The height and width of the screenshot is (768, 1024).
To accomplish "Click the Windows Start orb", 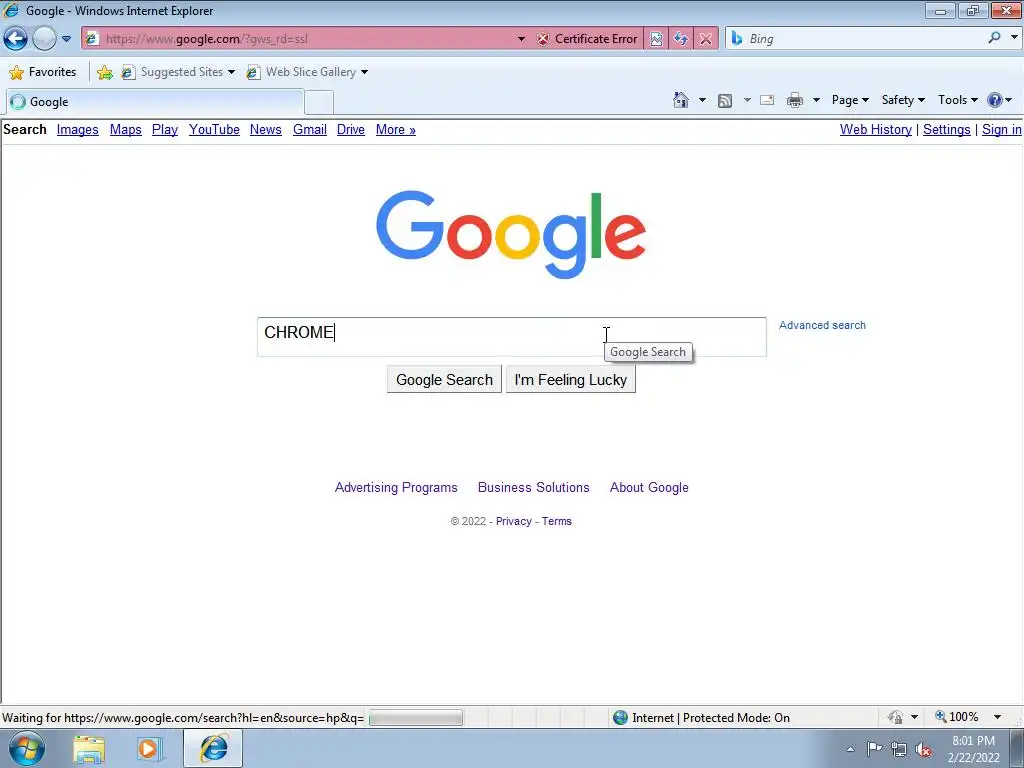I will point(27,748).
